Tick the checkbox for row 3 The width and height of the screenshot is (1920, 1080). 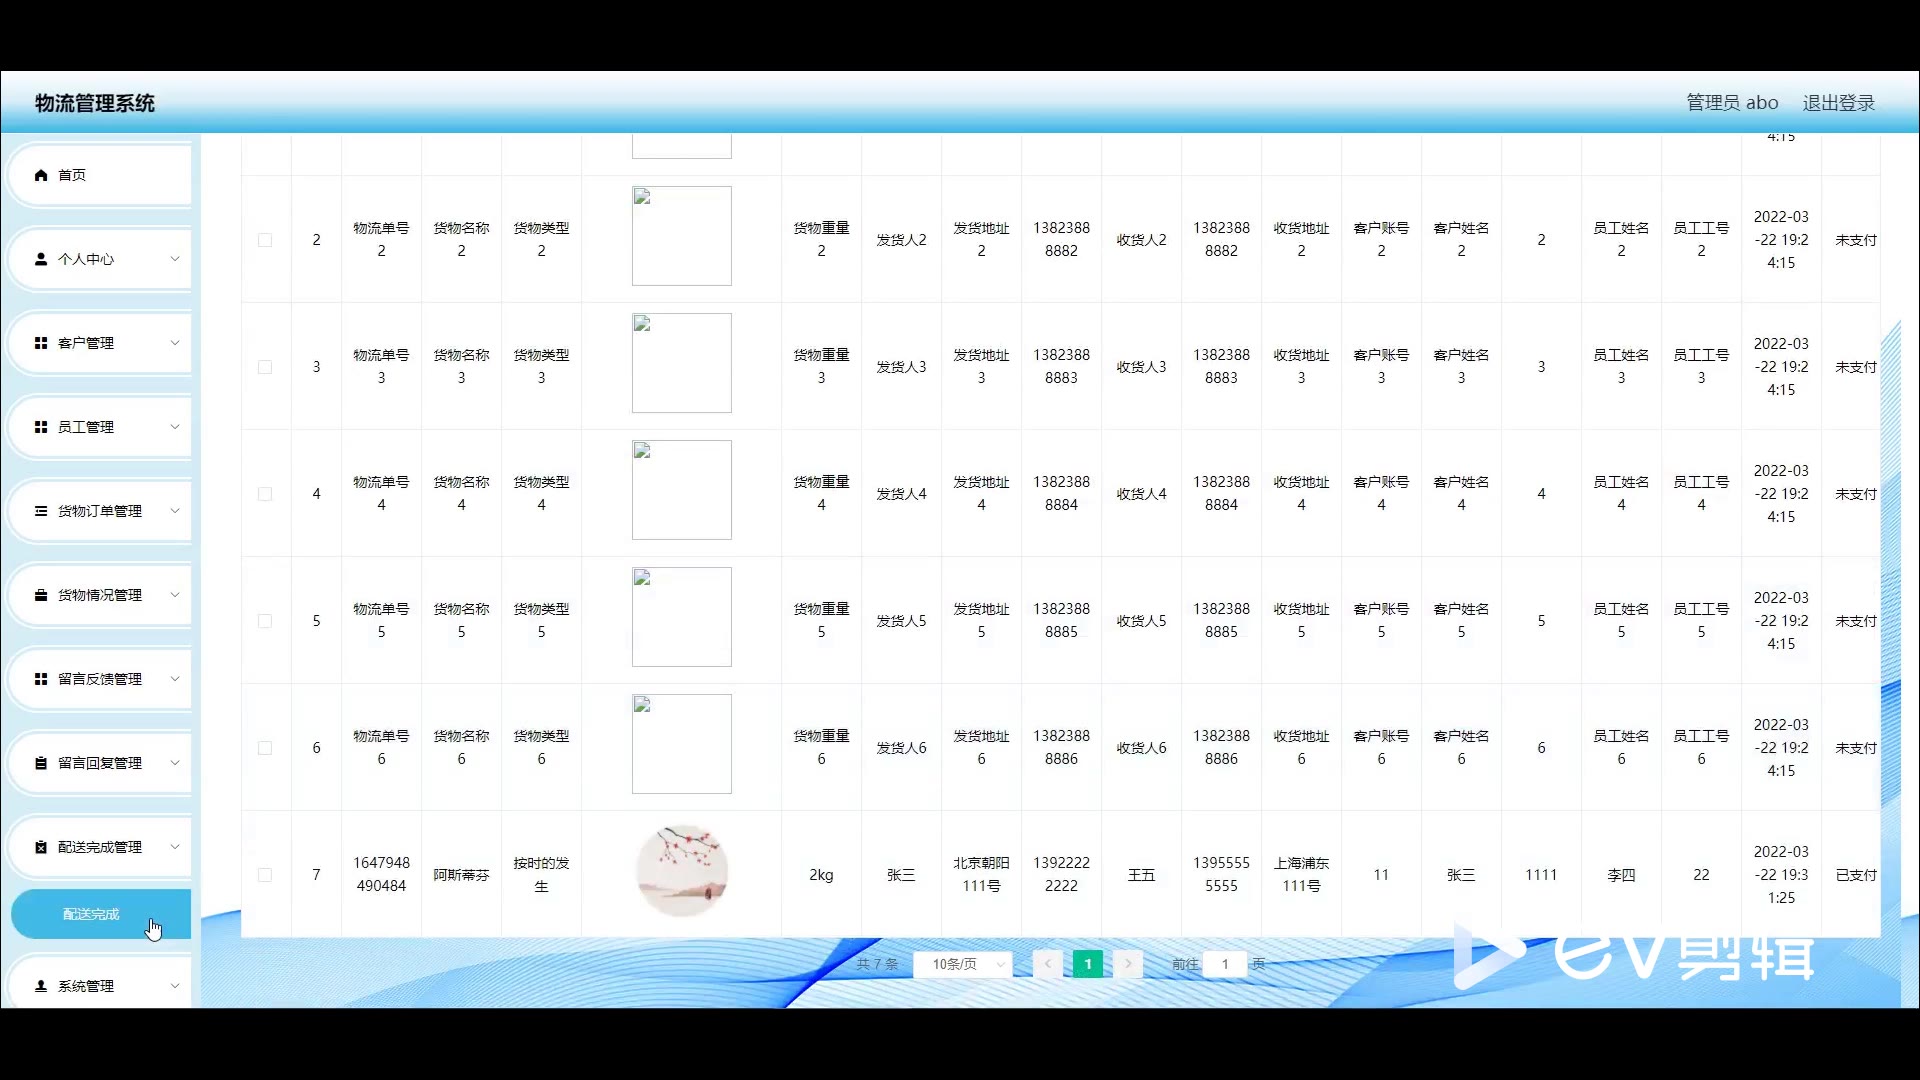[x=265, y=367]
